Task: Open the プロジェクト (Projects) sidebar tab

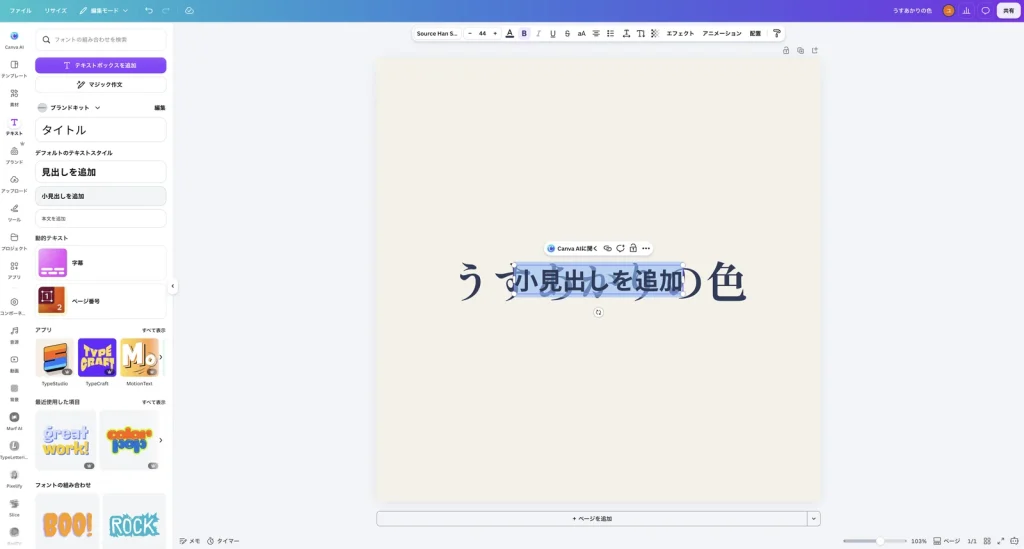Action: pos(14,241)
